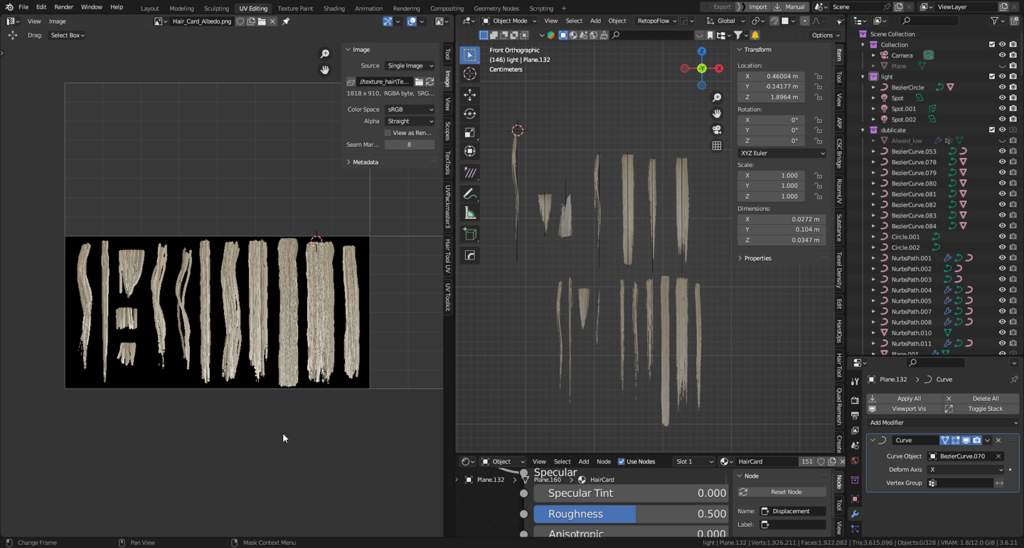Uncheck the Use Nodes checkbox
1024x548 pixels.
coord(621,462)
